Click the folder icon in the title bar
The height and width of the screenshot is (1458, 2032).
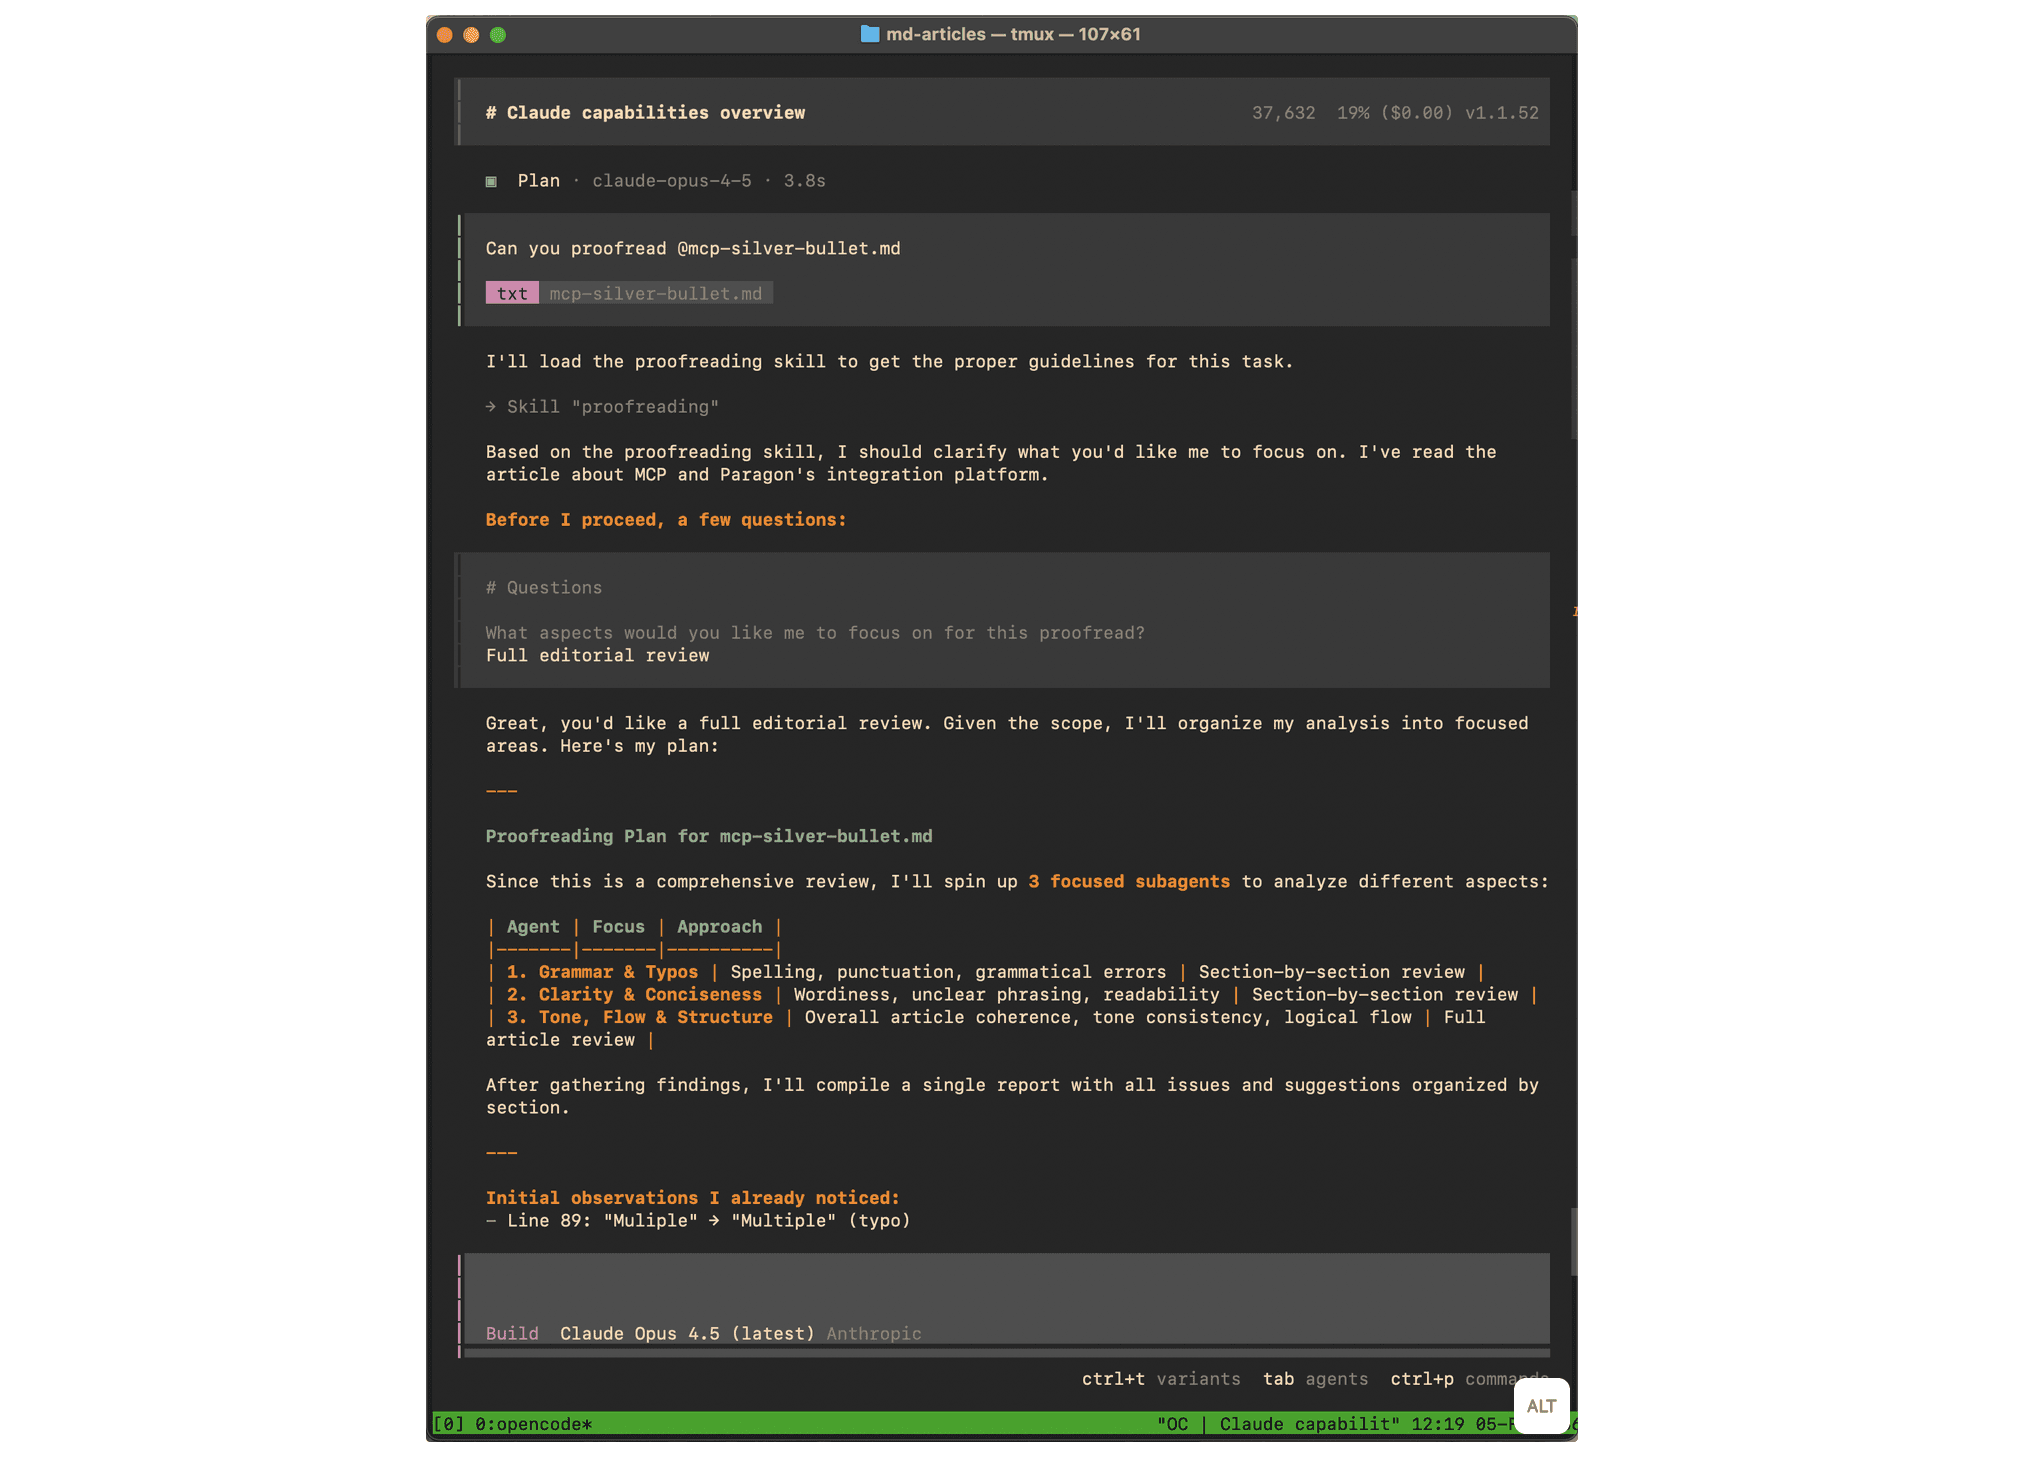[869, 34]
